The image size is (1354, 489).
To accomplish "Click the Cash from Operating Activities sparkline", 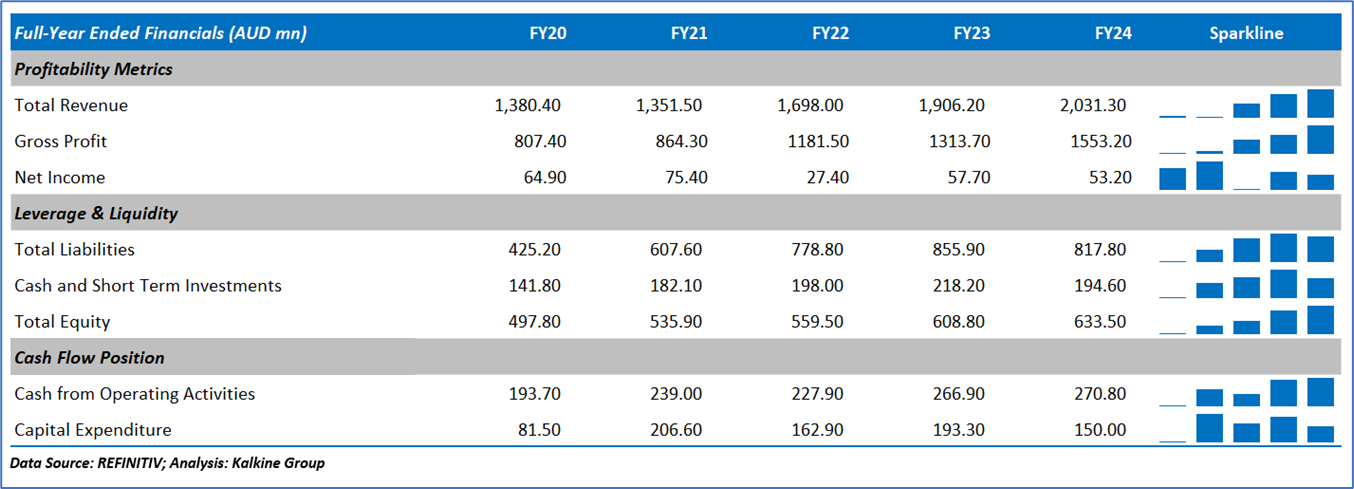I will (x=1247, y=393).
